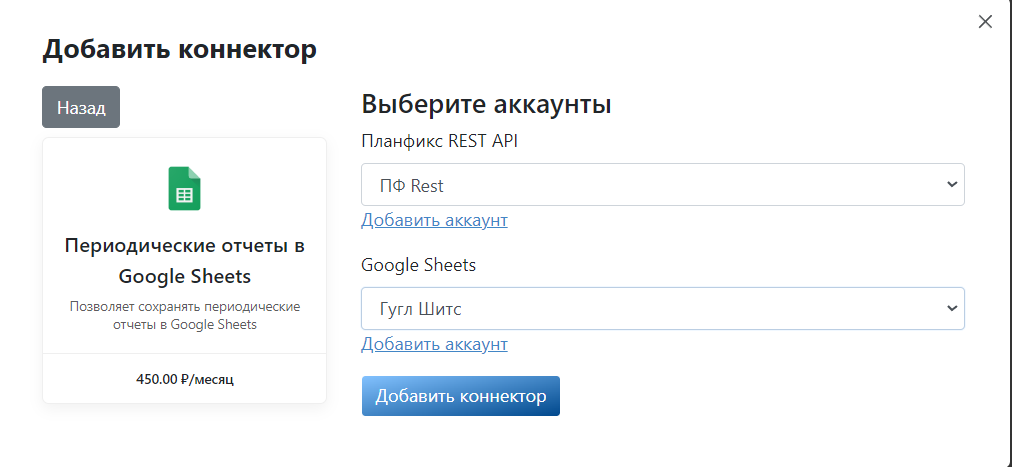
Task: Select the ПФ Rest value text
Action: [x=410, y=186]
